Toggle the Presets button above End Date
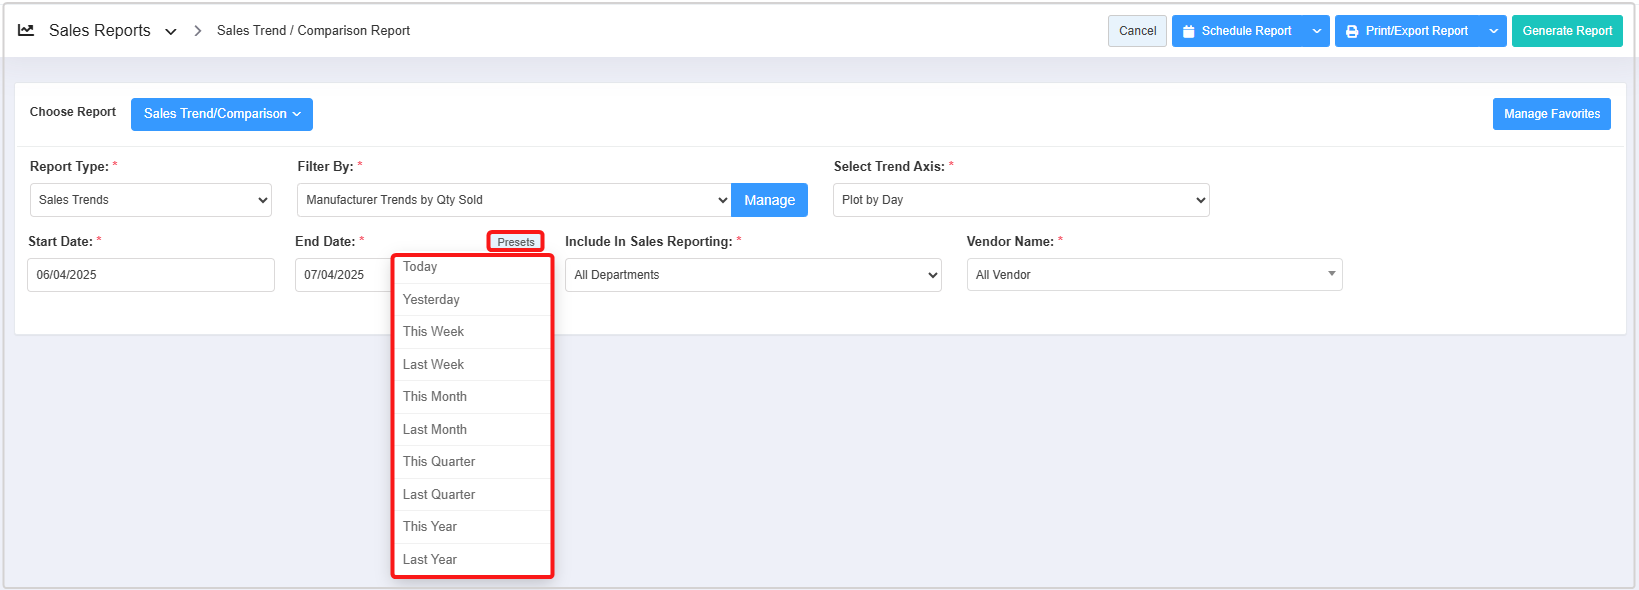This screenshot has height=590, width=1639. (516, 242)
